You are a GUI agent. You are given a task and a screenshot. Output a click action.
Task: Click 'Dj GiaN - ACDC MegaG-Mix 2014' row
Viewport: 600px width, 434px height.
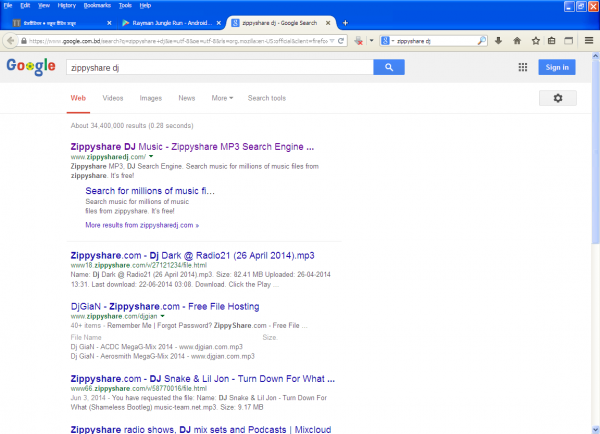click(x=157, y=347)
